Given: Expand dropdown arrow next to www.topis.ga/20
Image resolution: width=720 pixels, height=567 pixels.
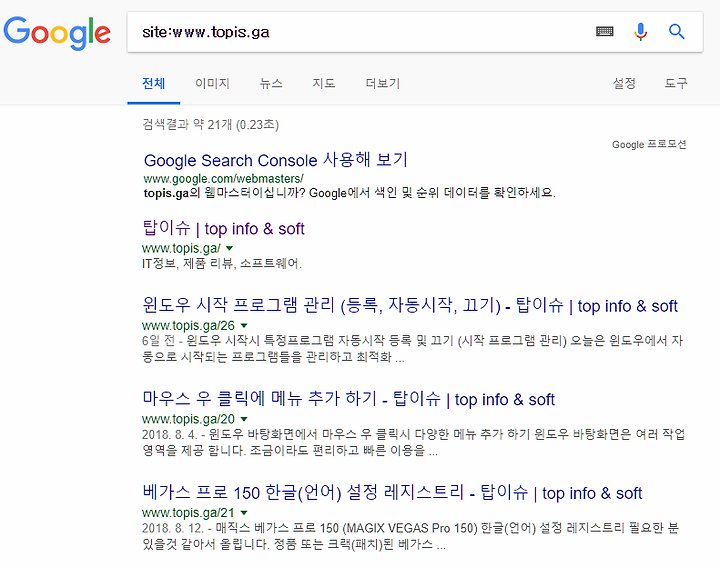Looking at the screenshot, I should pos(244,419).
